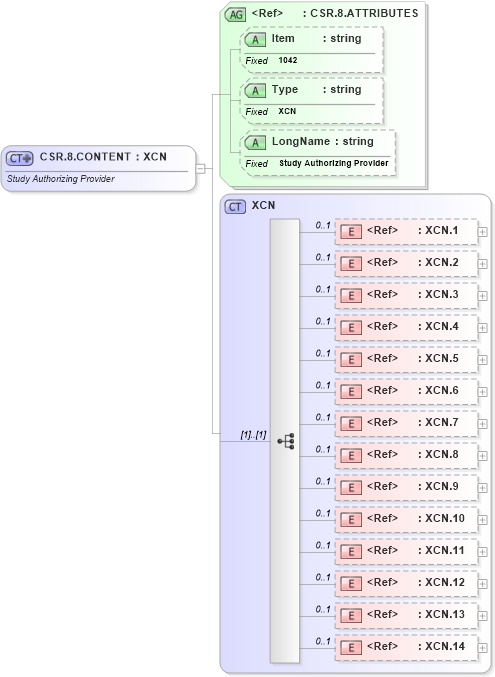The image size is (495, 677).
Task: Expand the XCN.11 element reference
Action: 482,551
